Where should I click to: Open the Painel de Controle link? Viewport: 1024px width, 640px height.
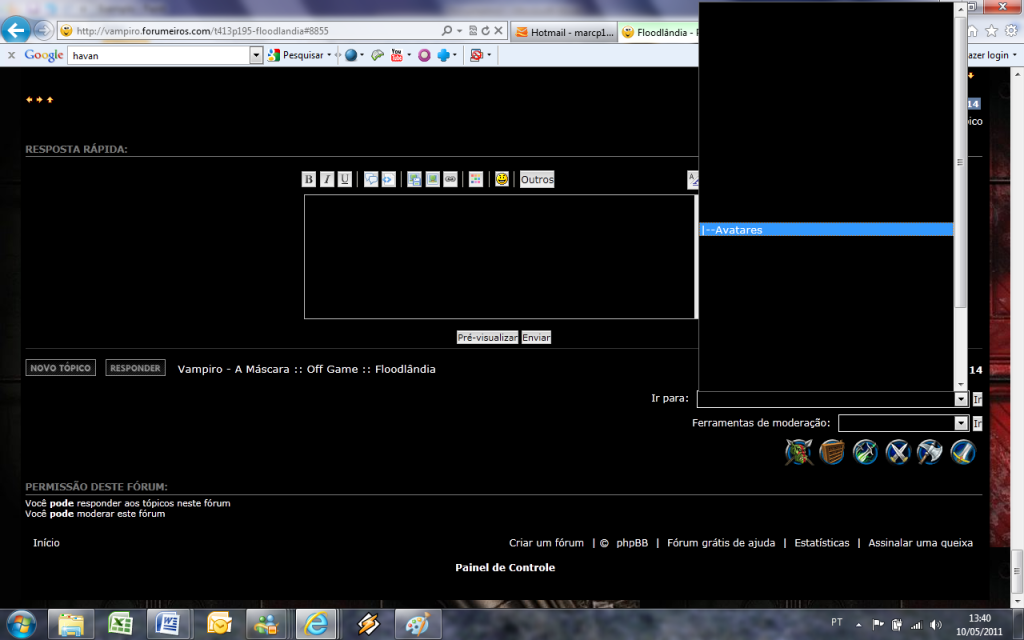pos(505,568)
